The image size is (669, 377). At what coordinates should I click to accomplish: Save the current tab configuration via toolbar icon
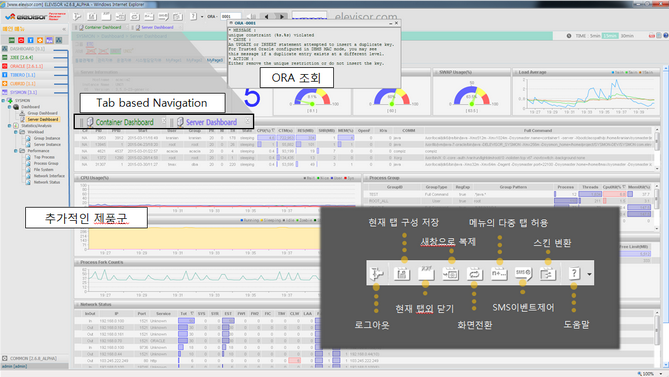(x=92, y=17)
